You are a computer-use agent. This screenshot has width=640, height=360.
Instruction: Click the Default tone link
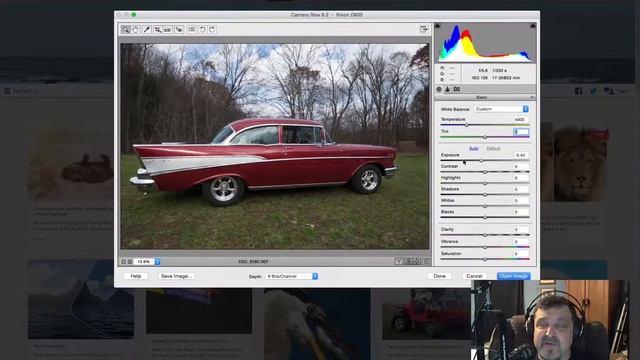tap(493, 149)
